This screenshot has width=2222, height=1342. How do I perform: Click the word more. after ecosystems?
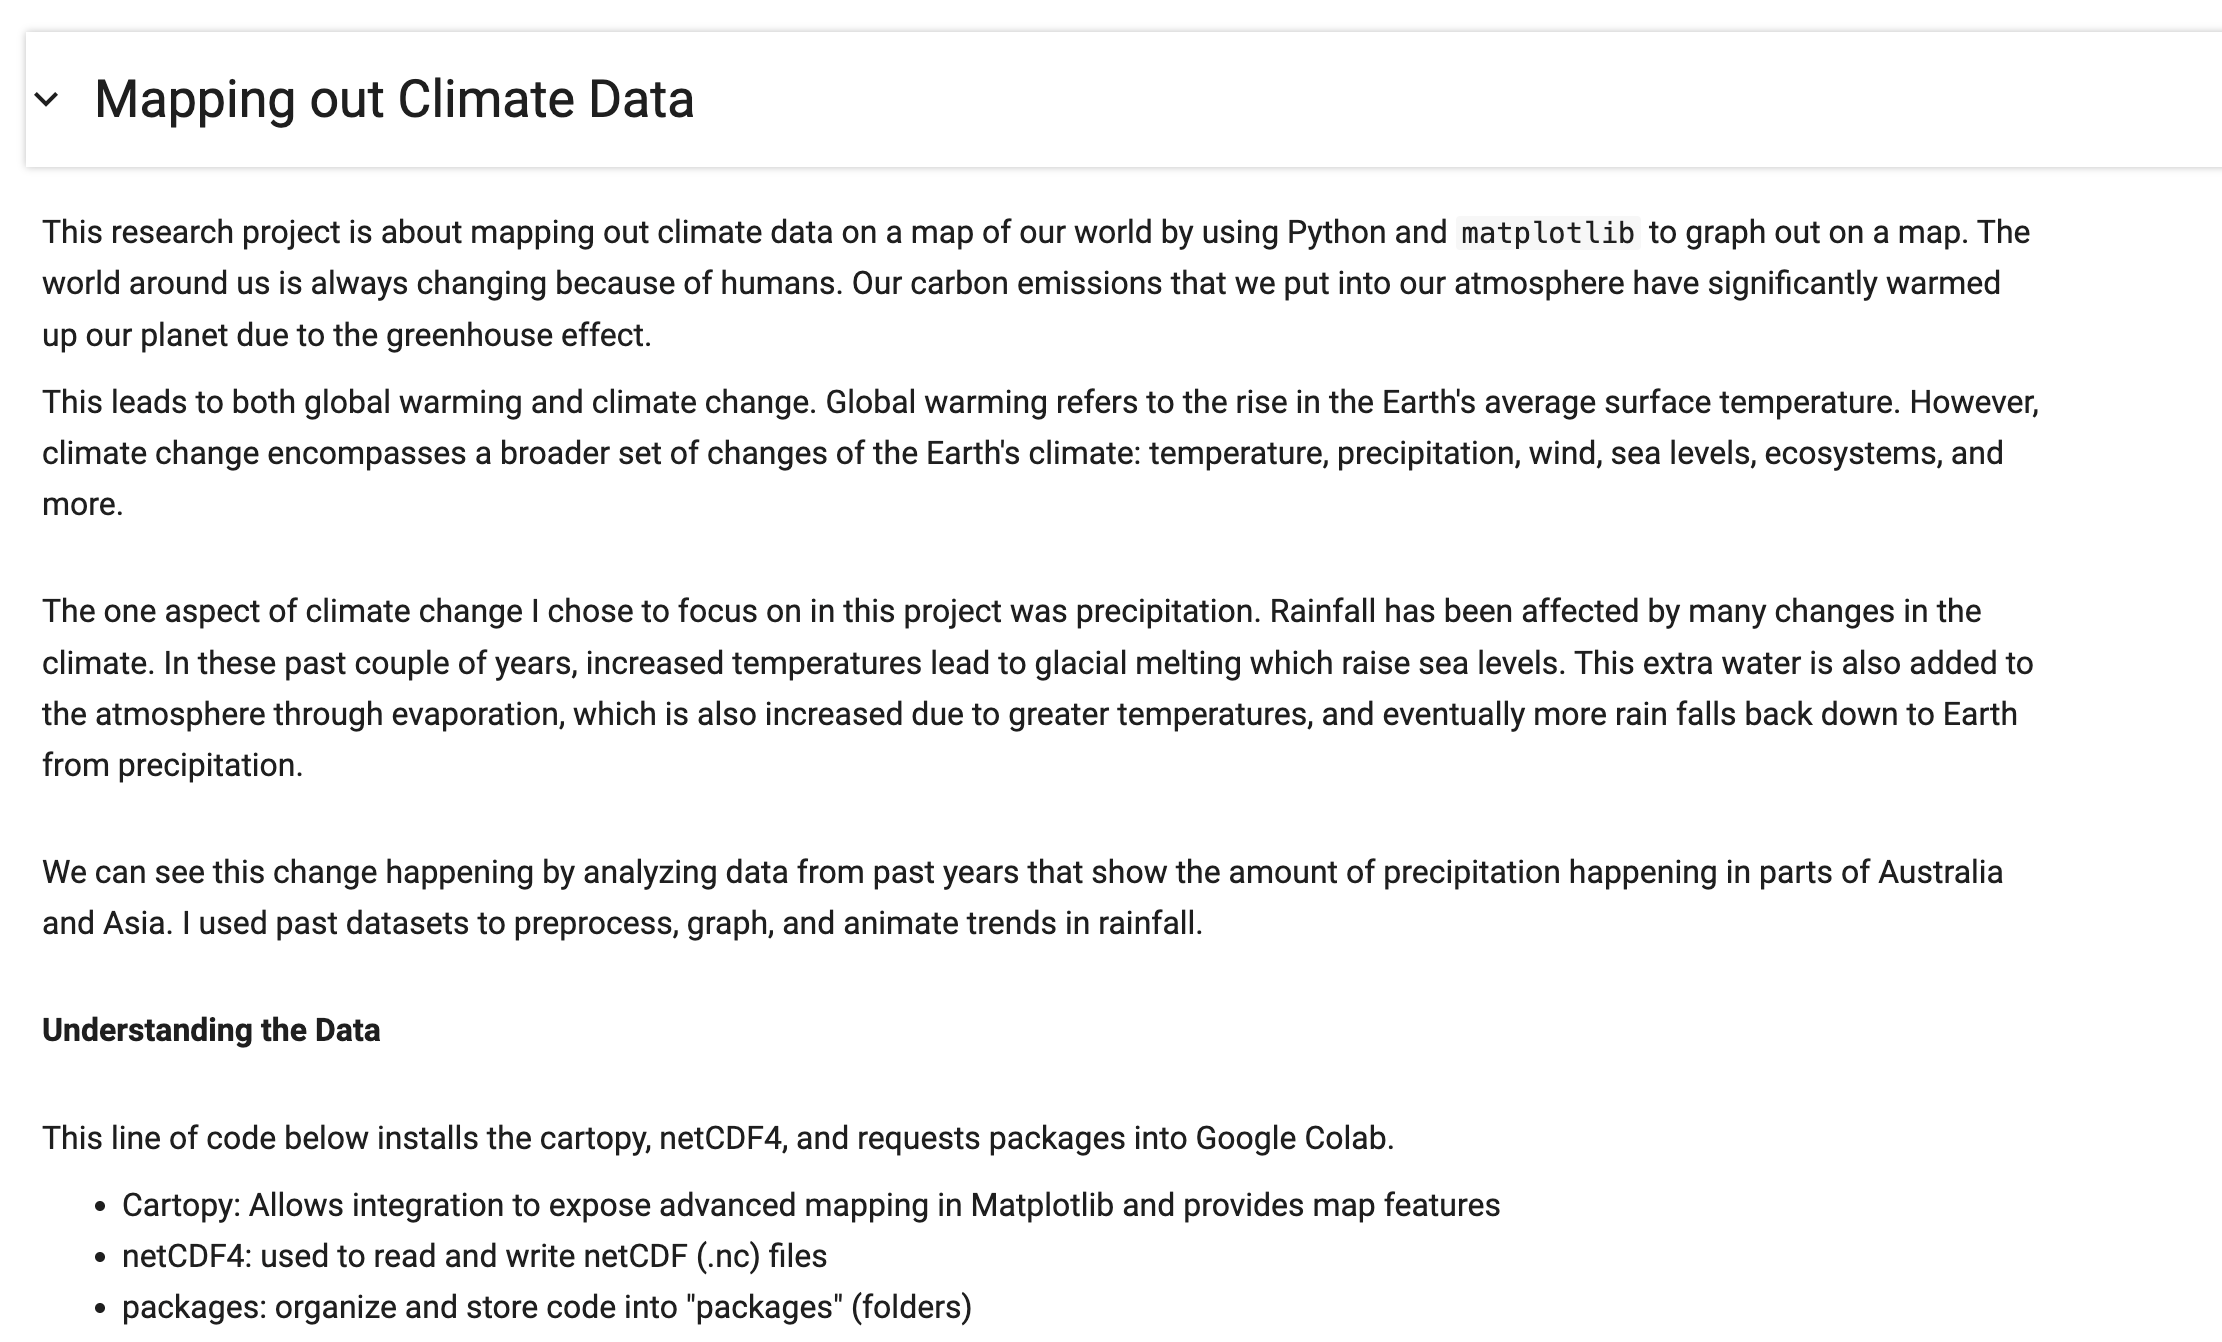[82, 504]
